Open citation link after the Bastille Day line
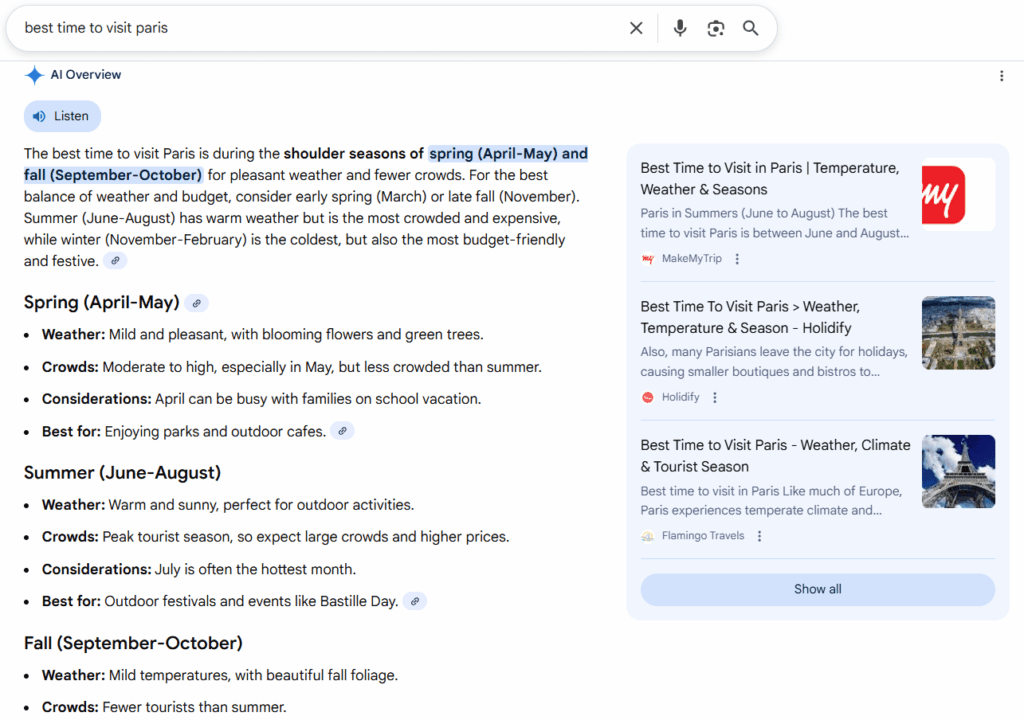Image resolution: width=1024 pixels, height=720 pixels. pos(414,601)
